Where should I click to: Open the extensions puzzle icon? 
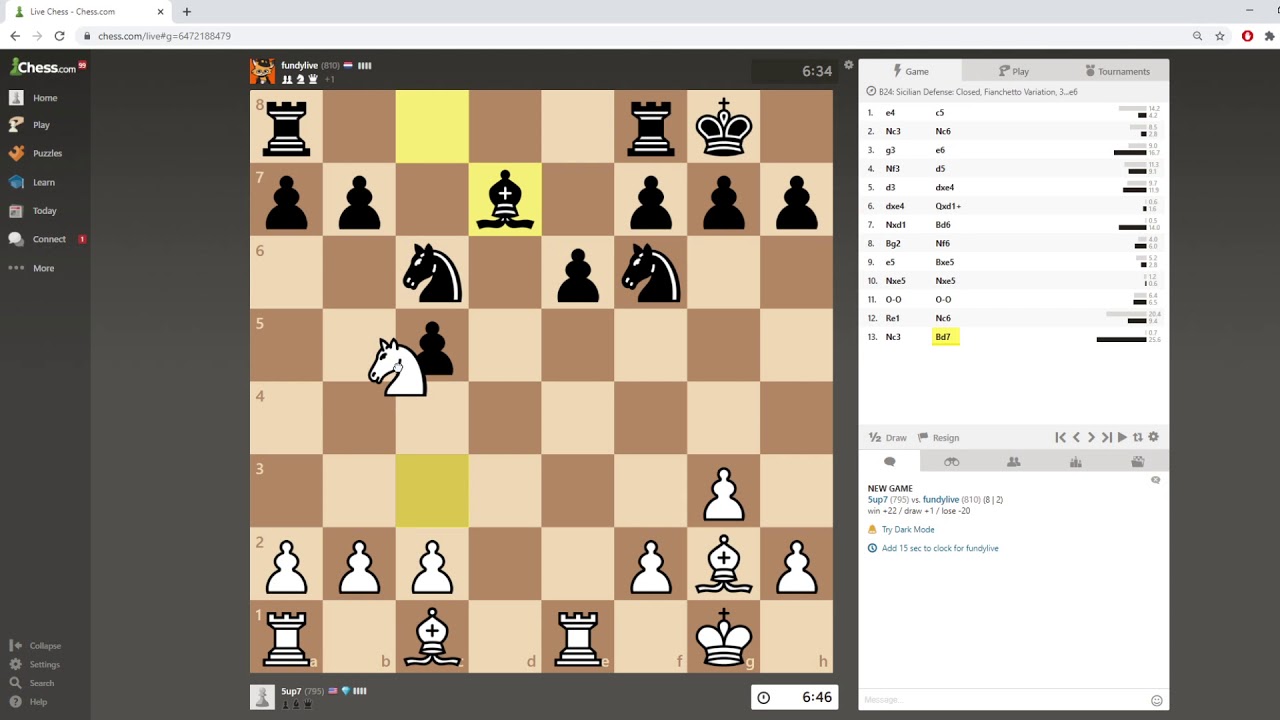click(1269, 36)
